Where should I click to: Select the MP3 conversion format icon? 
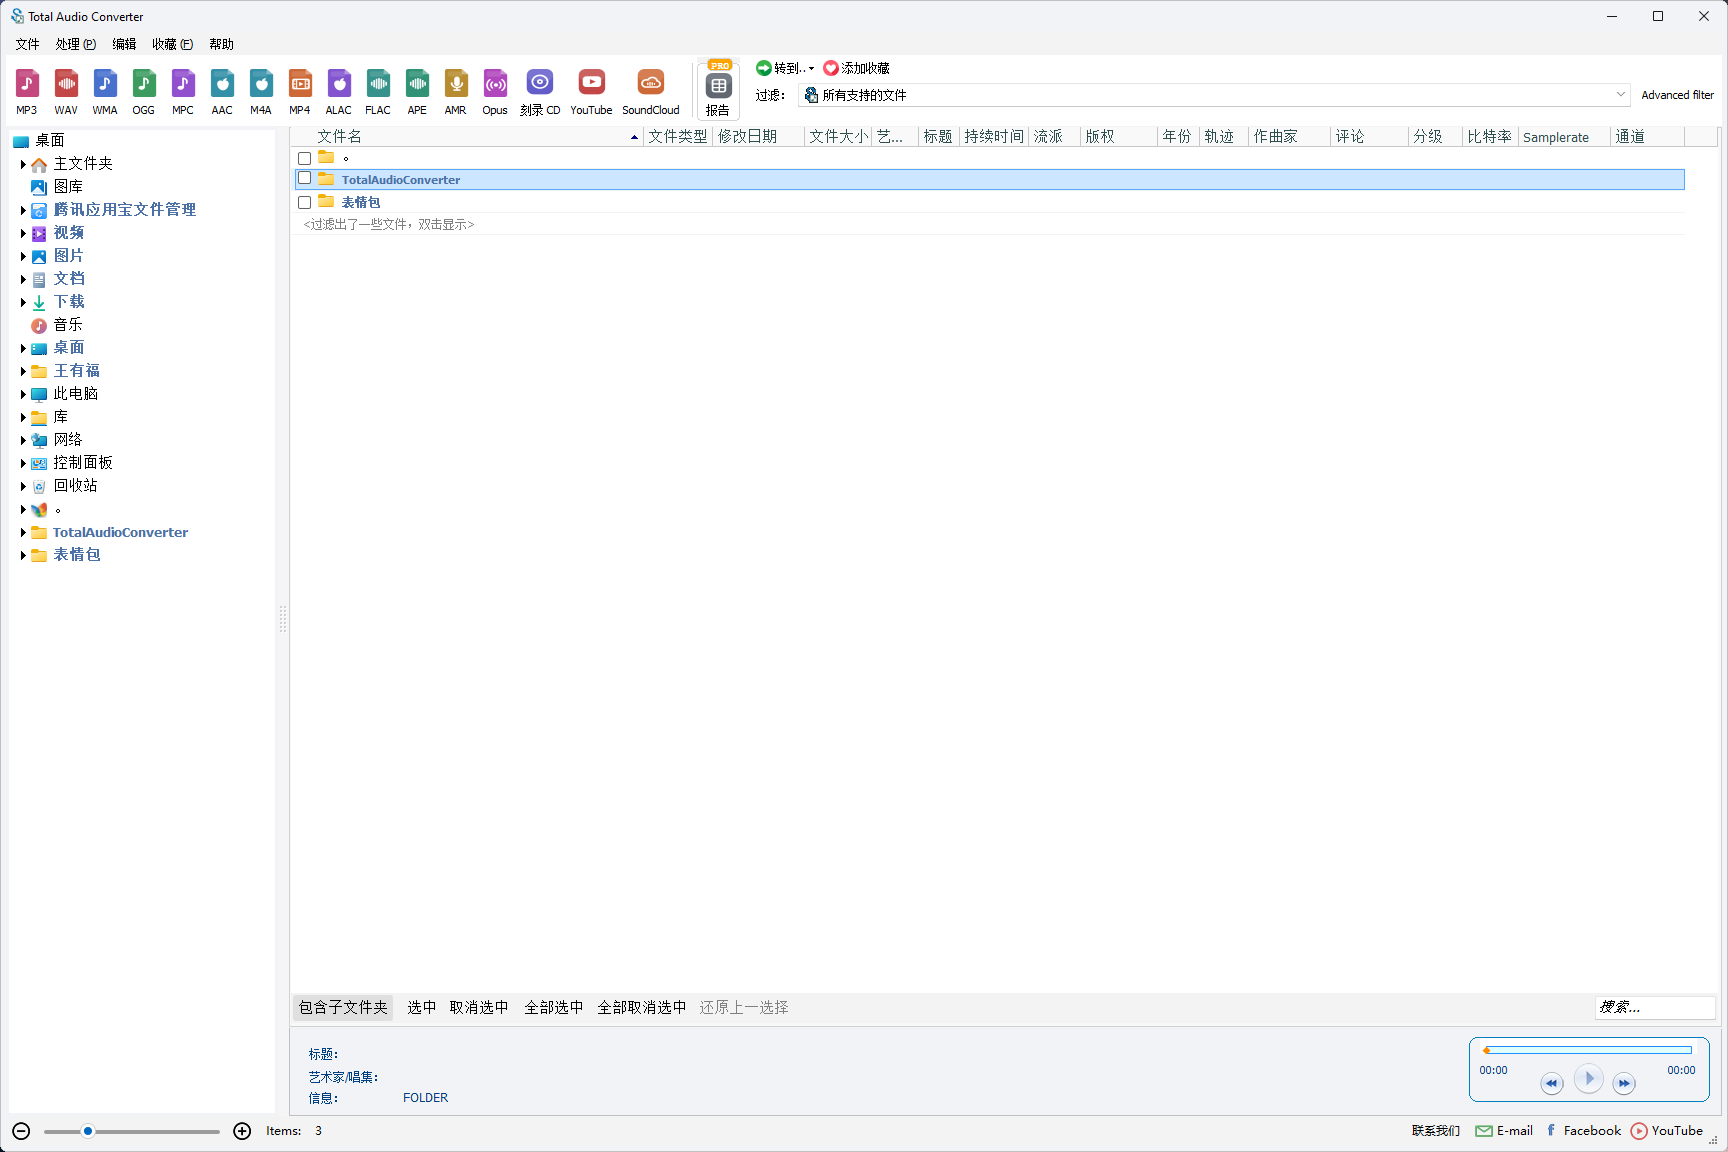pos(27,92)
